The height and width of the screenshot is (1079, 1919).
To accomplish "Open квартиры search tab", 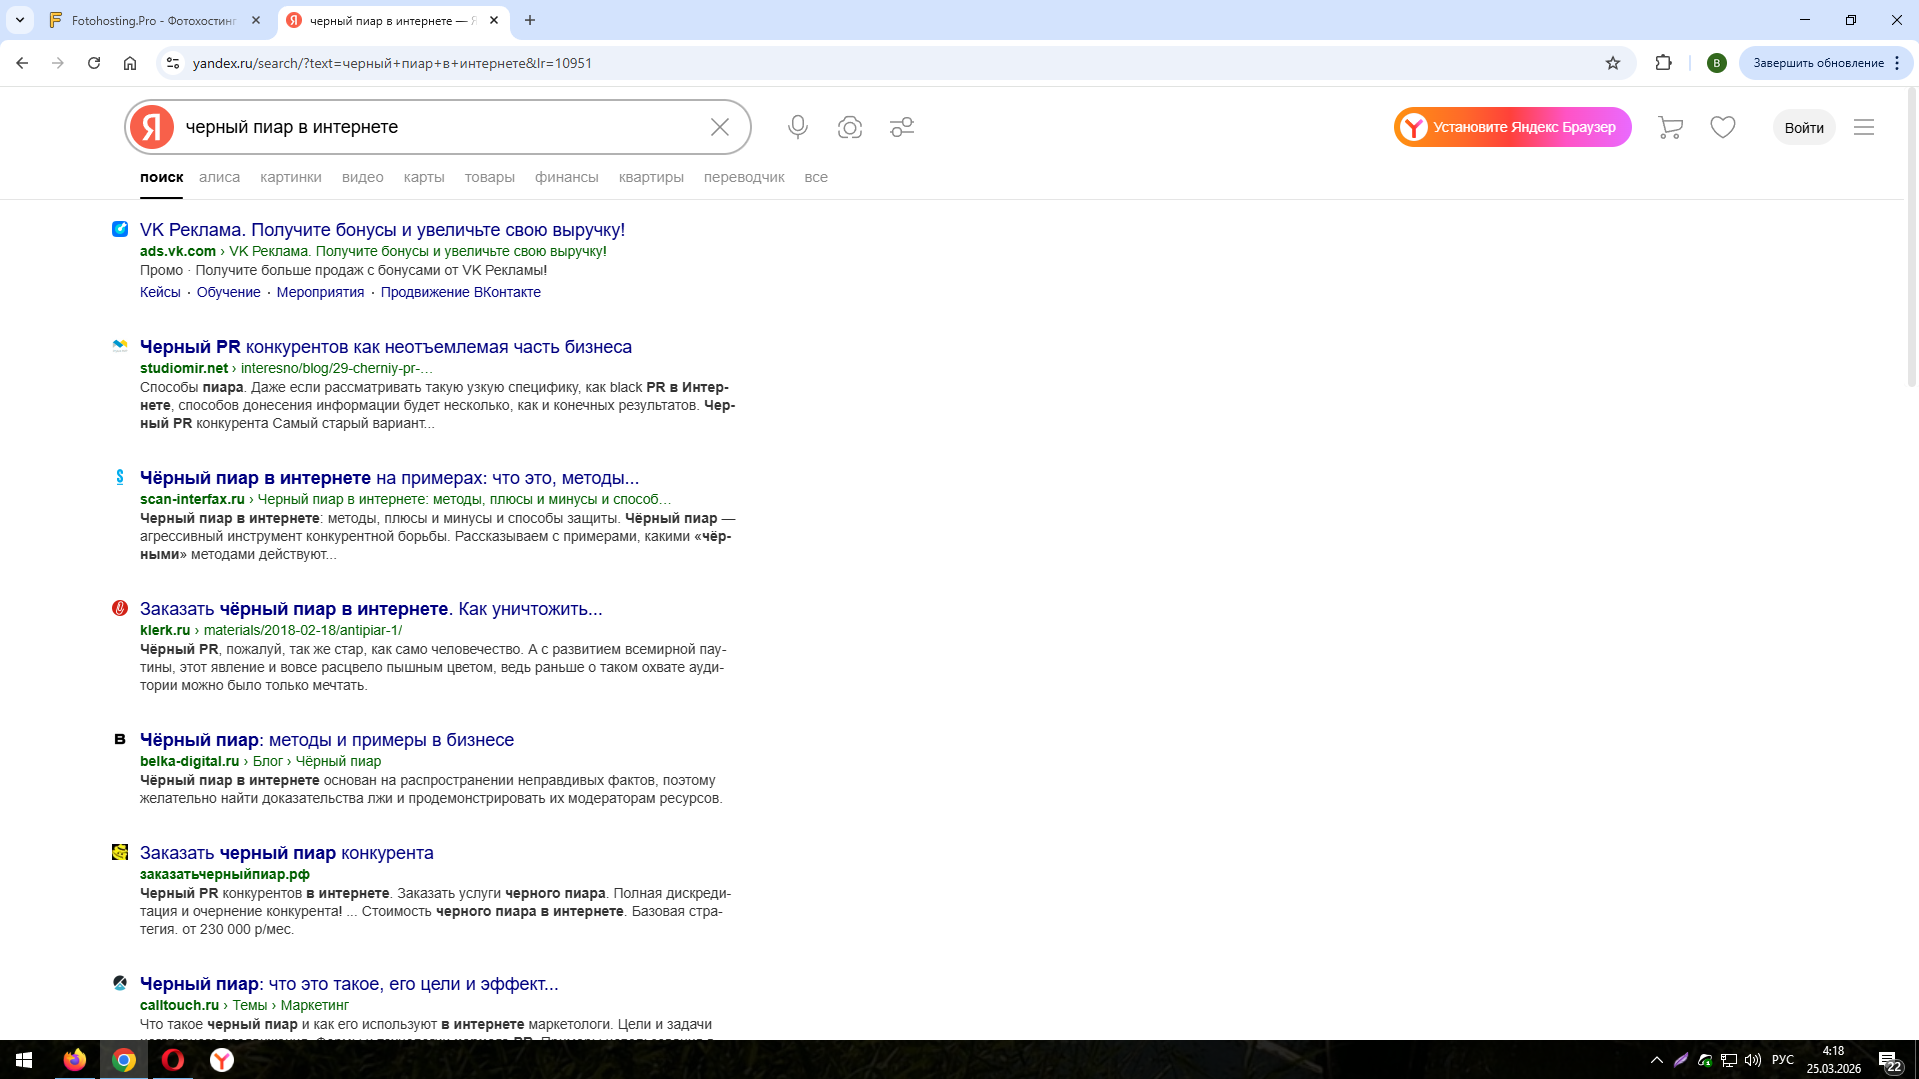I will [651, 177].
